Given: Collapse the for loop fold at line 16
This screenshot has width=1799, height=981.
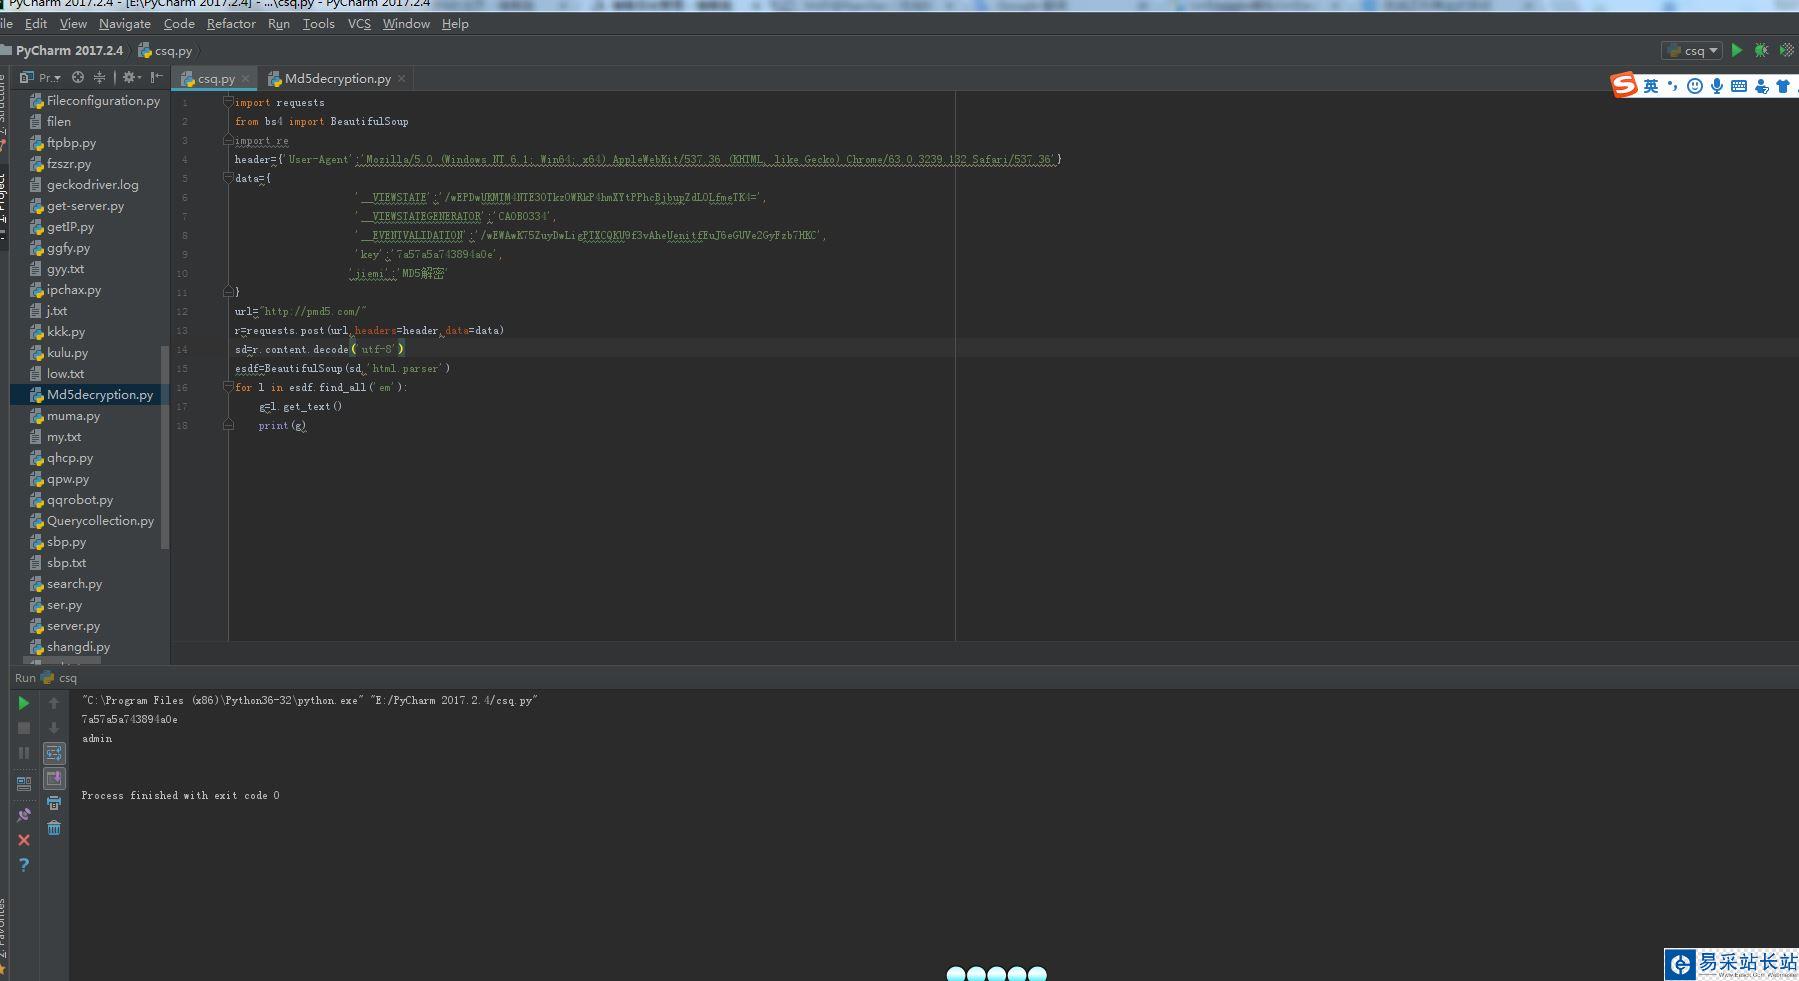Looking at the screenshot, I should [x=228, y=387].
